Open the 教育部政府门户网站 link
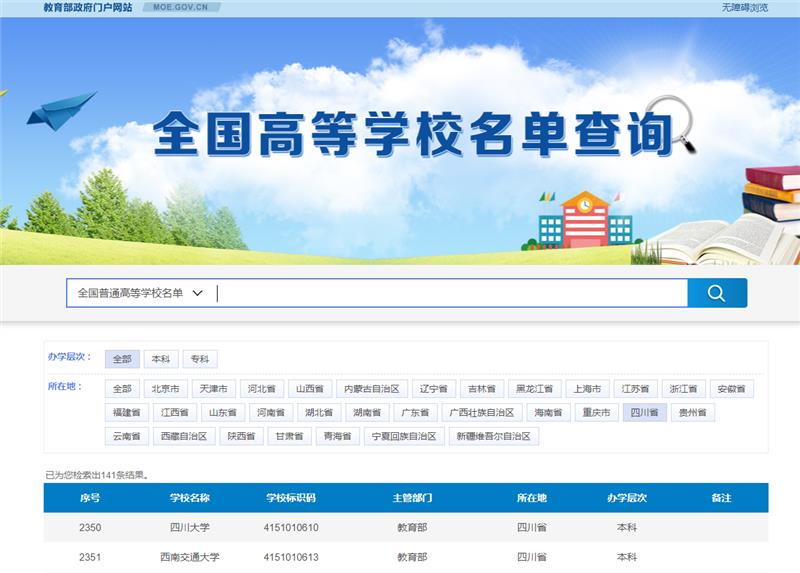Image resolution: width=800 pixels, height=573 pixels. pos(88,7)
